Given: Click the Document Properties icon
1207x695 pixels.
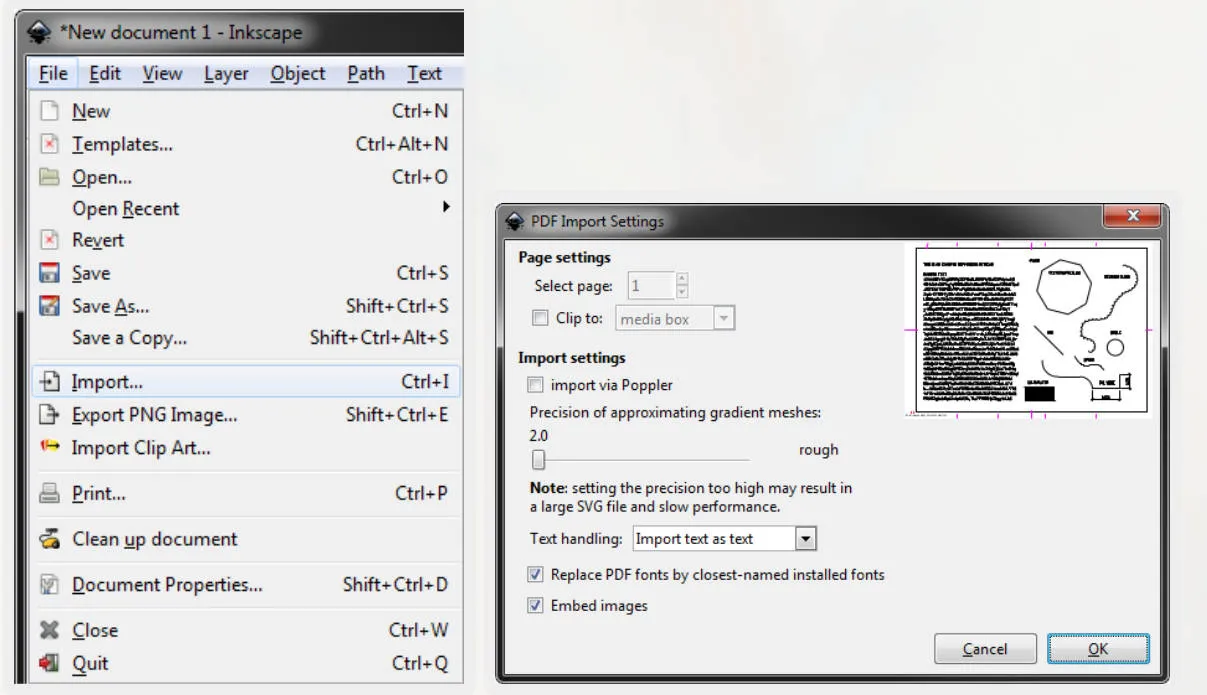Looking at the screenshot, I should click(x=50, y=585).
